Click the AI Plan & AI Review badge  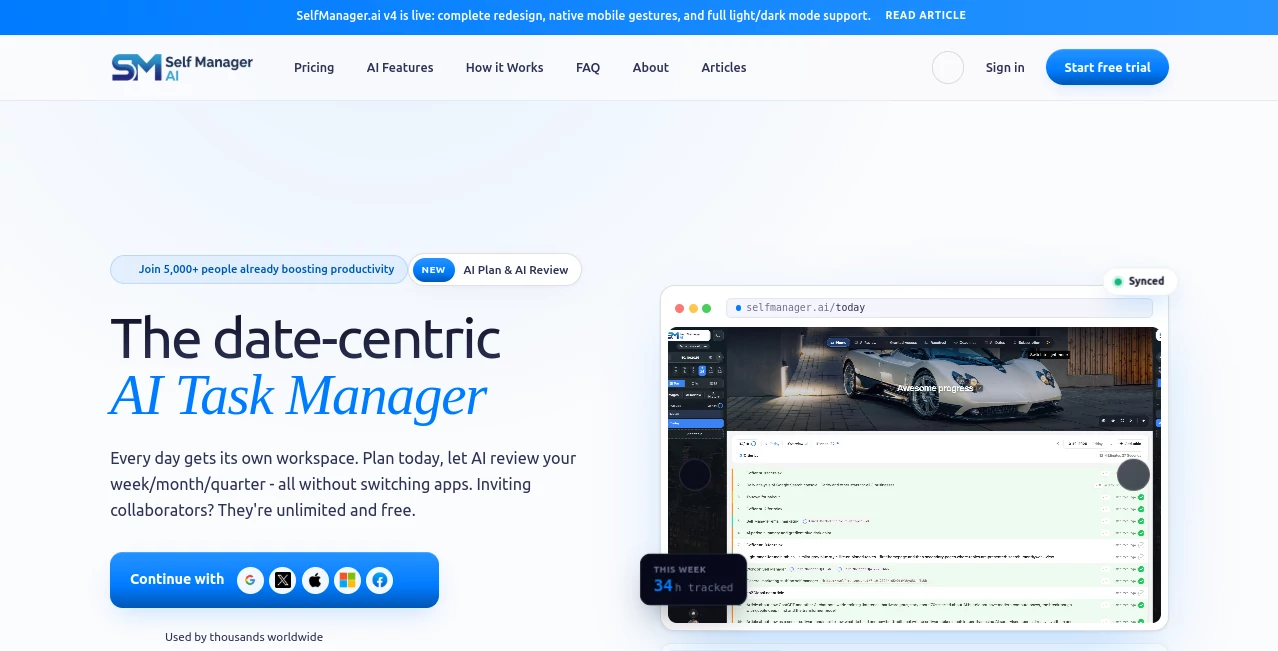495,270
